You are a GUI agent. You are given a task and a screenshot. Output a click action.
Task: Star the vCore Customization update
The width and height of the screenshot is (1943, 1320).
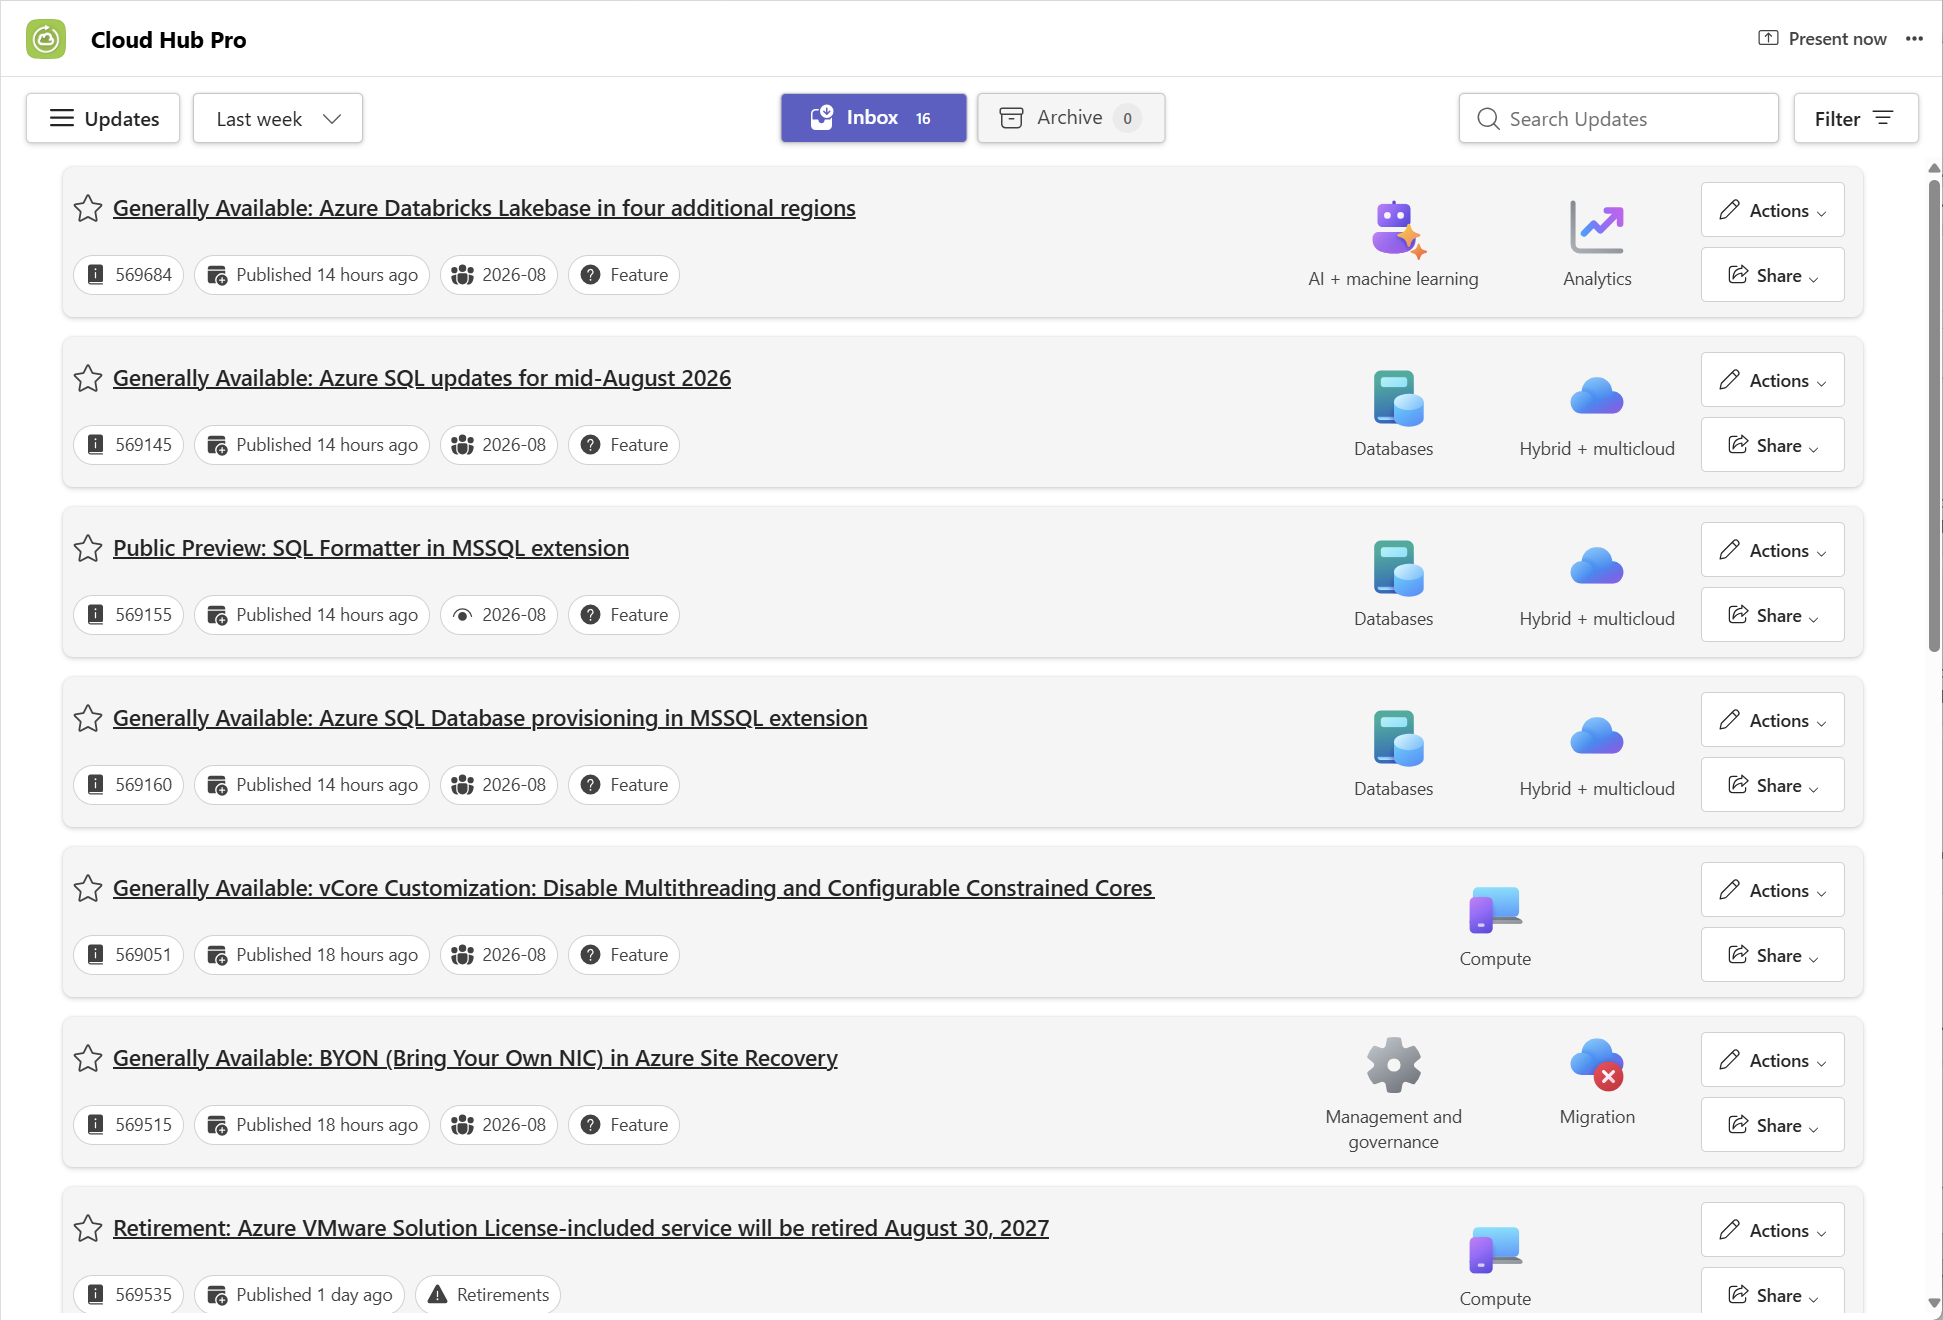click(88, 888)
